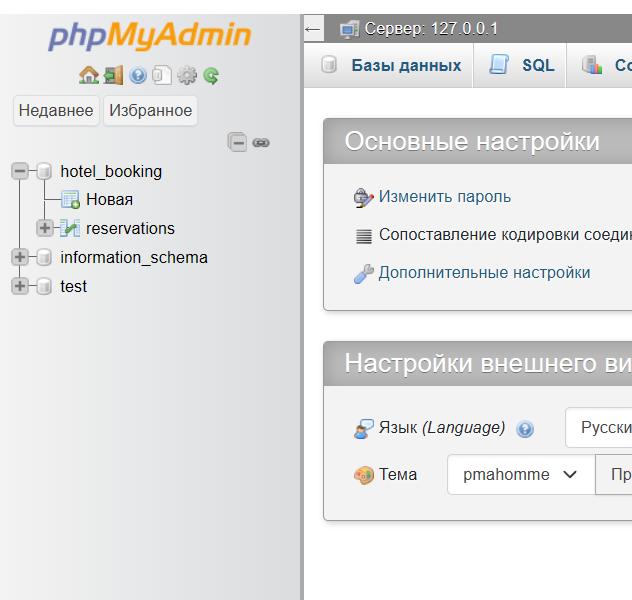Select the test database name
The image size is (632, 600).
click(73, 287)
